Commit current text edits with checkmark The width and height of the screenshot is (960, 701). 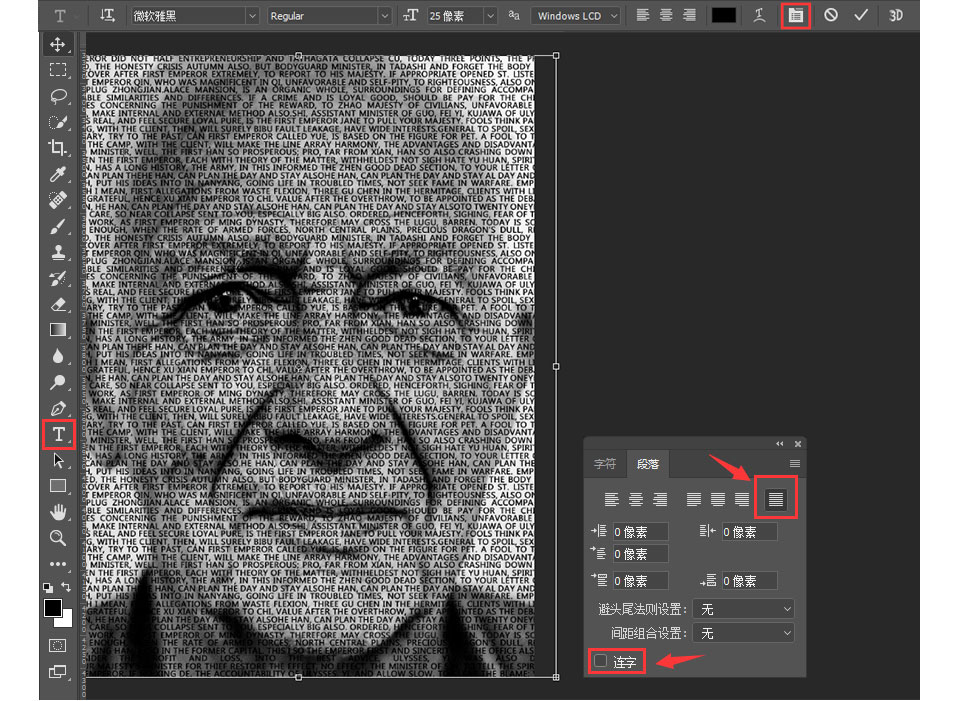coord(861,15)
